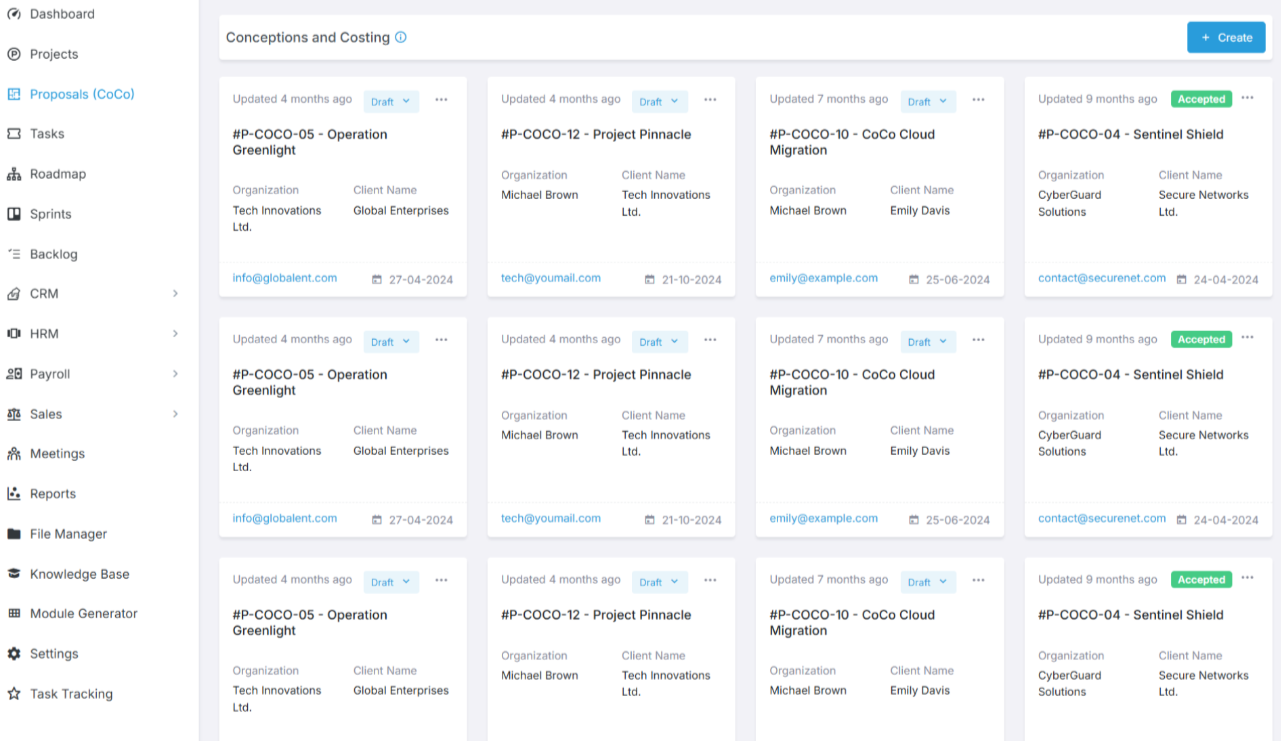Expand the Payroll menu arrow
The height and width of the screenshot is (741, 1281).
coord(175,374)
